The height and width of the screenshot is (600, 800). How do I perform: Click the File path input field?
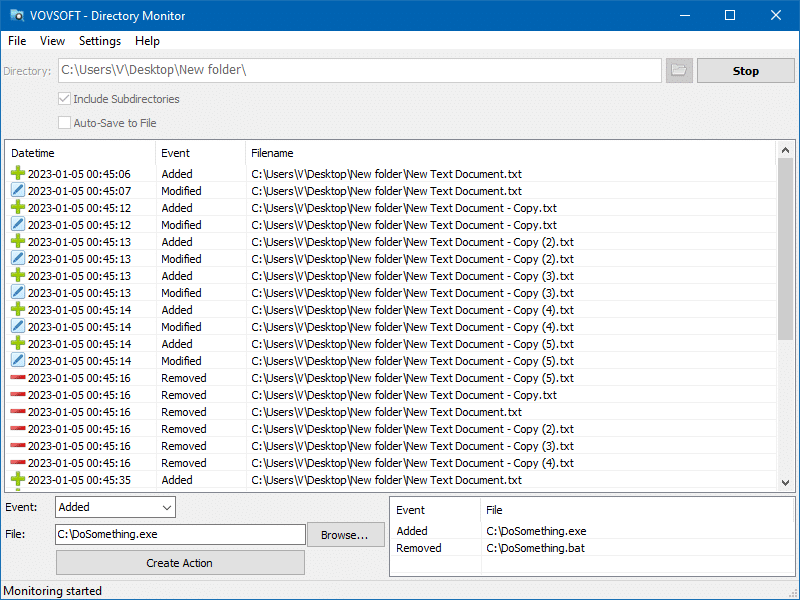[180, 535]
